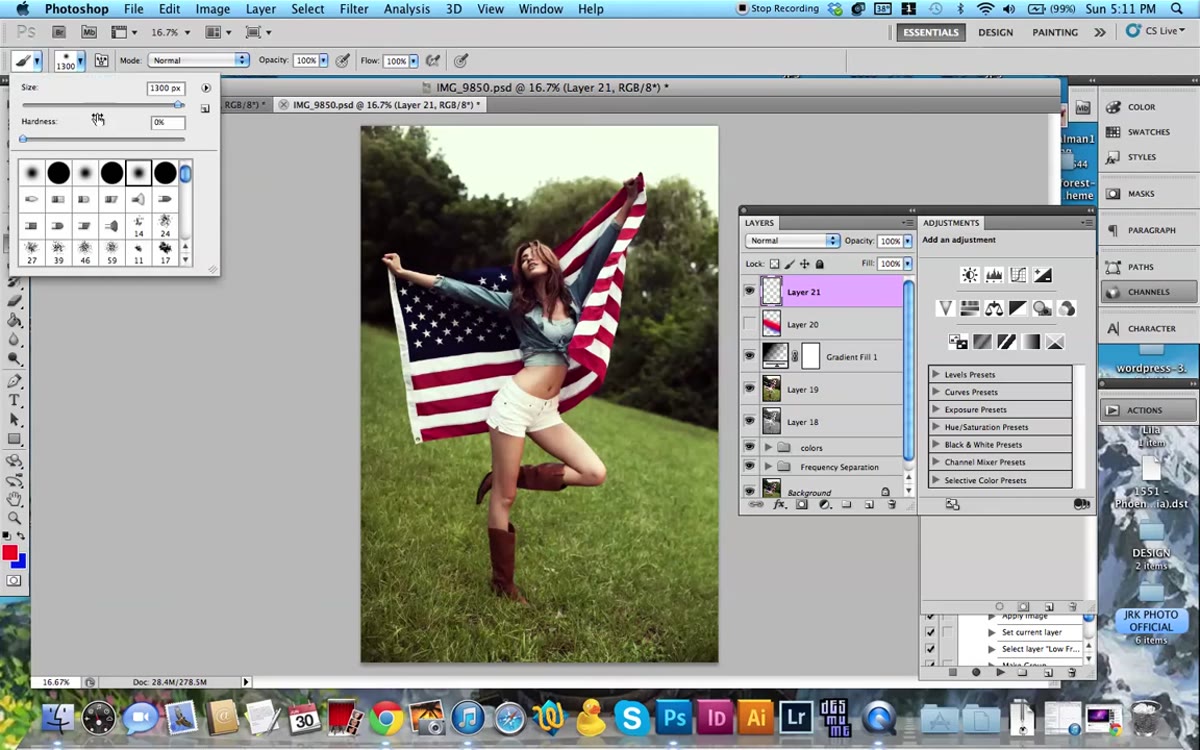Image resolution: width=1200 pixels, height=750 pixels.
Task: Toggle visibility of Layer 19
Action: [x=749, y=389]
